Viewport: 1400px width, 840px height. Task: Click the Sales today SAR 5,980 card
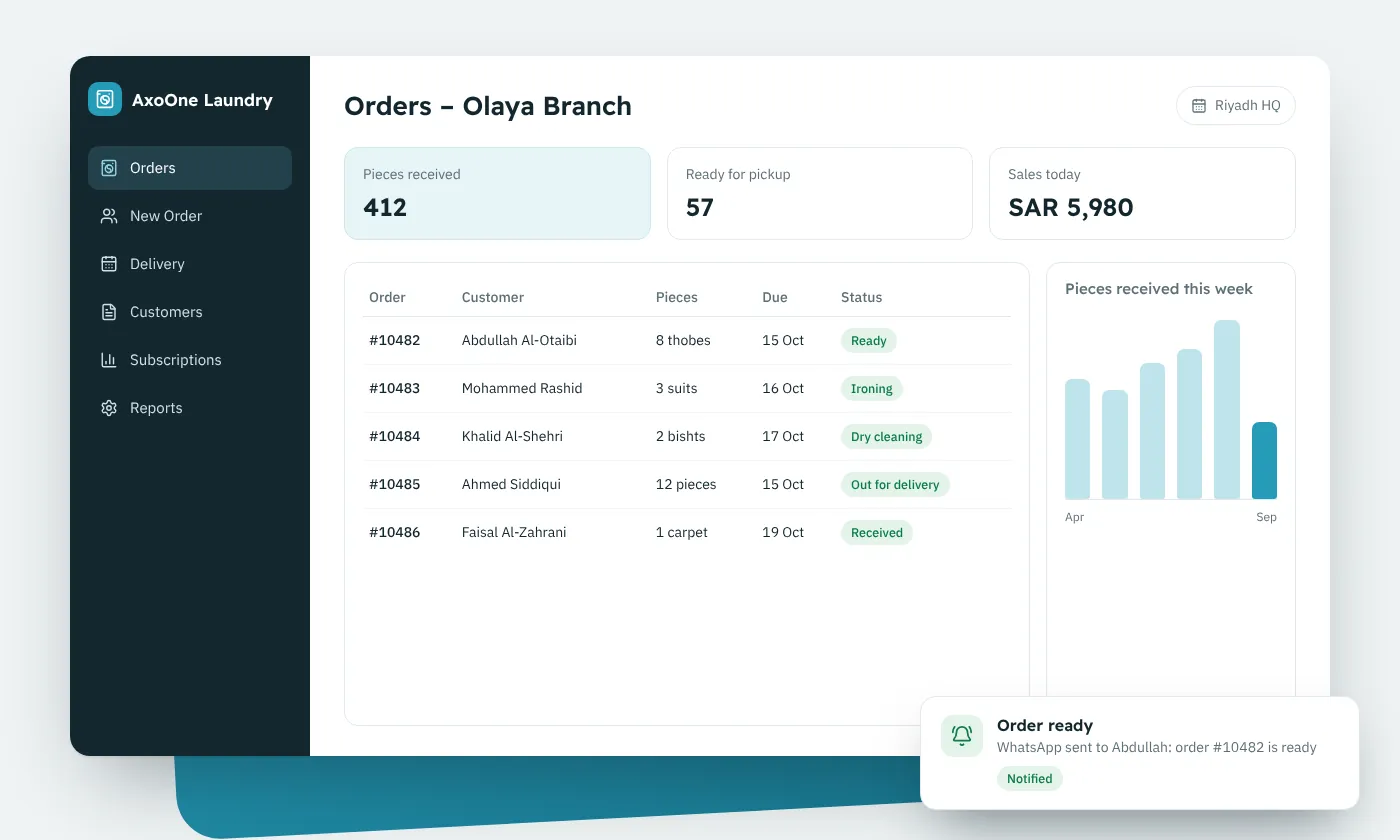point(1142,193)
